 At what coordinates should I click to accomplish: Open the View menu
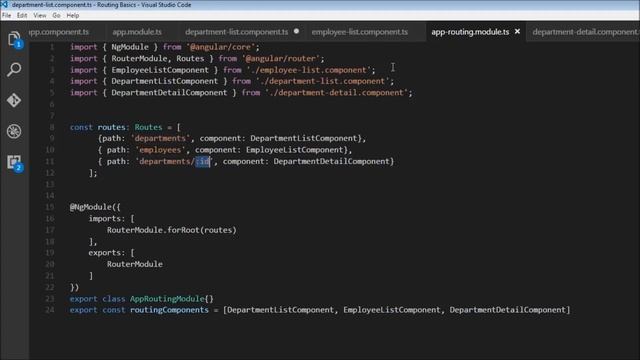pyautogui.click(x=40, y=16)
